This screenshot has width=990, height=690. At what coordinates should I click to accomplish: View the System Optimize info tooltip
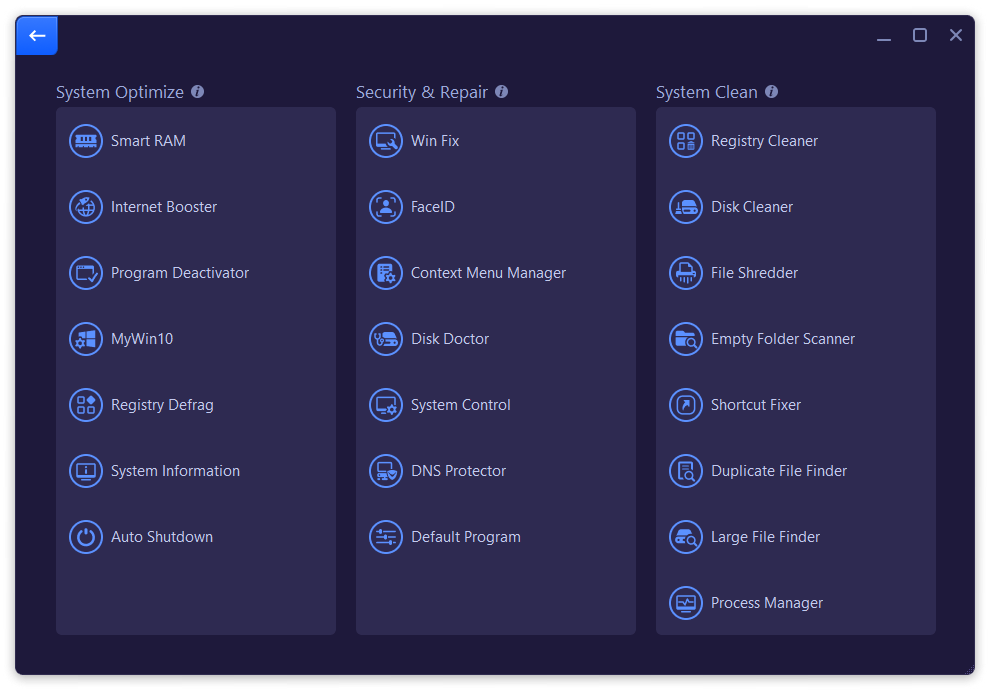(198, 91)
